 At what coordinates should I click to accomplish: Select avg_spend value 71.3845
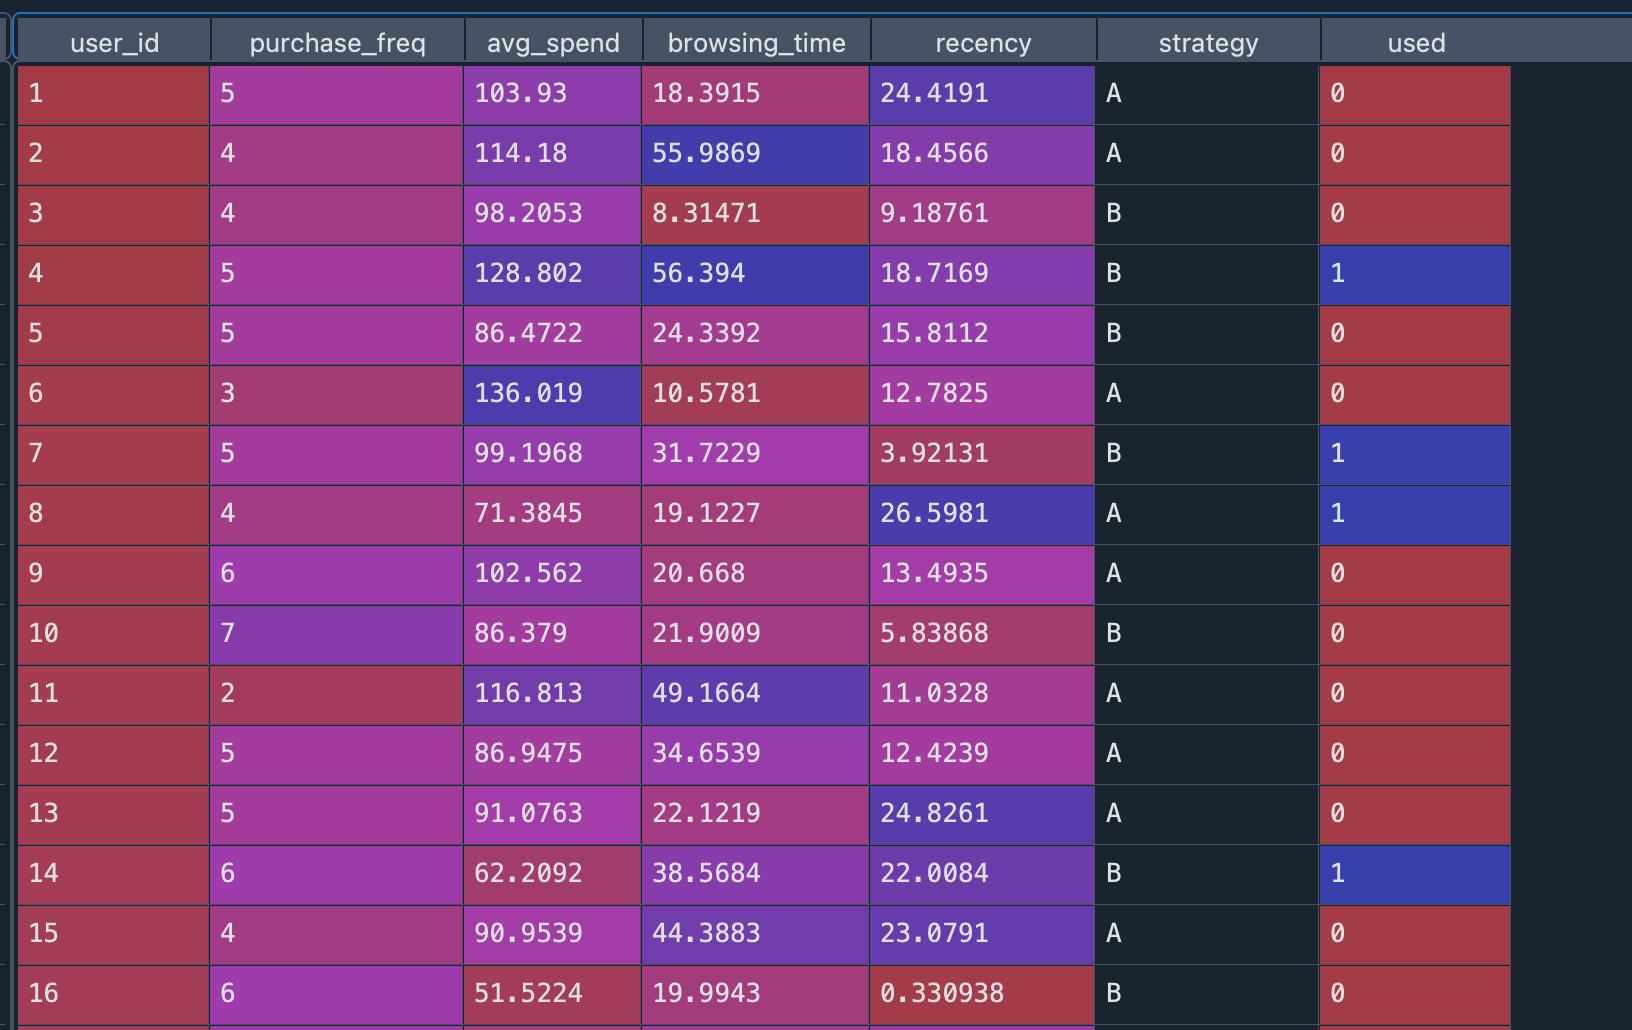(x=552, y=515)
